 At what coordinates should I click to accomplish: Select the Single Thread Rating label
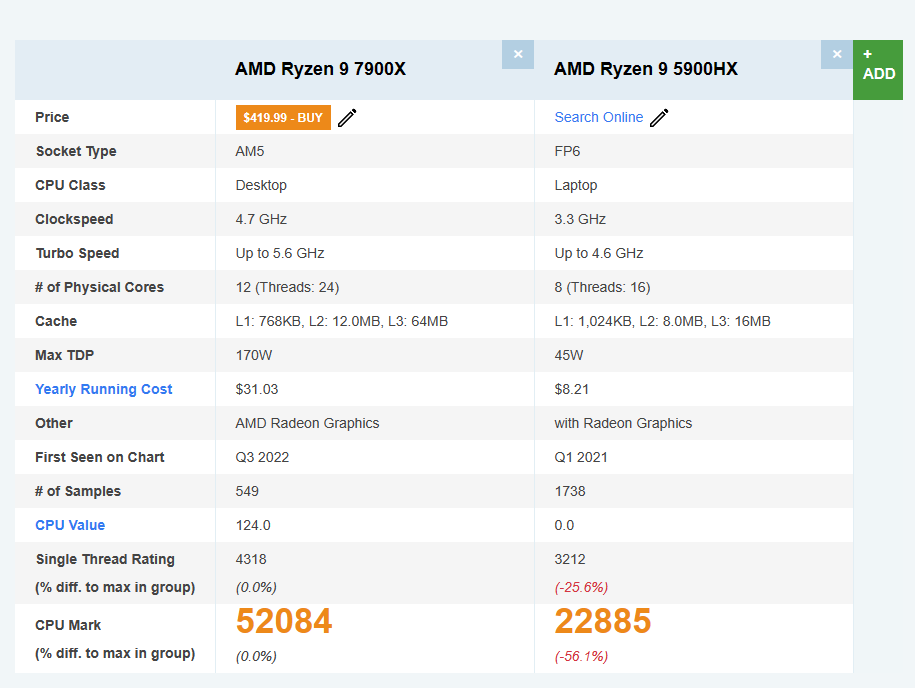point(105,559)
